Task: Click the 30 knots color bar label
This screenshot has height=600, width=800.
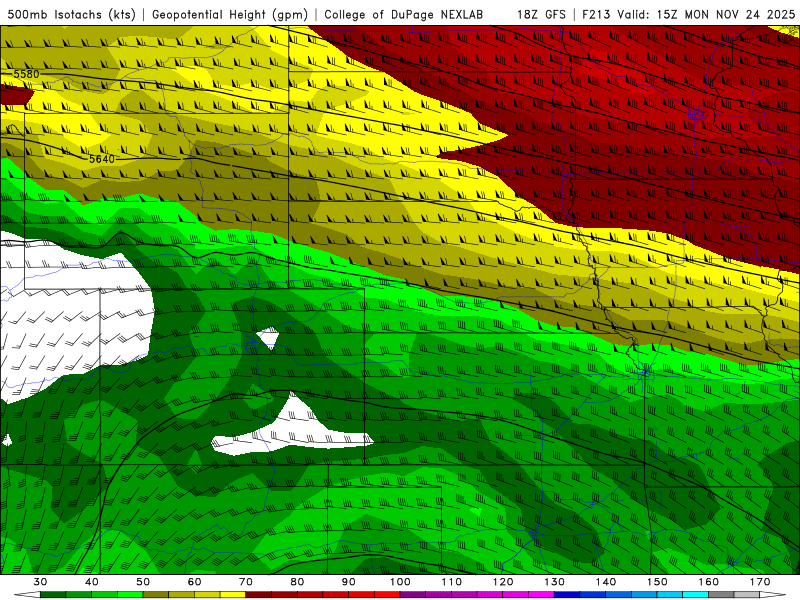Action: (x=40, y=582)
